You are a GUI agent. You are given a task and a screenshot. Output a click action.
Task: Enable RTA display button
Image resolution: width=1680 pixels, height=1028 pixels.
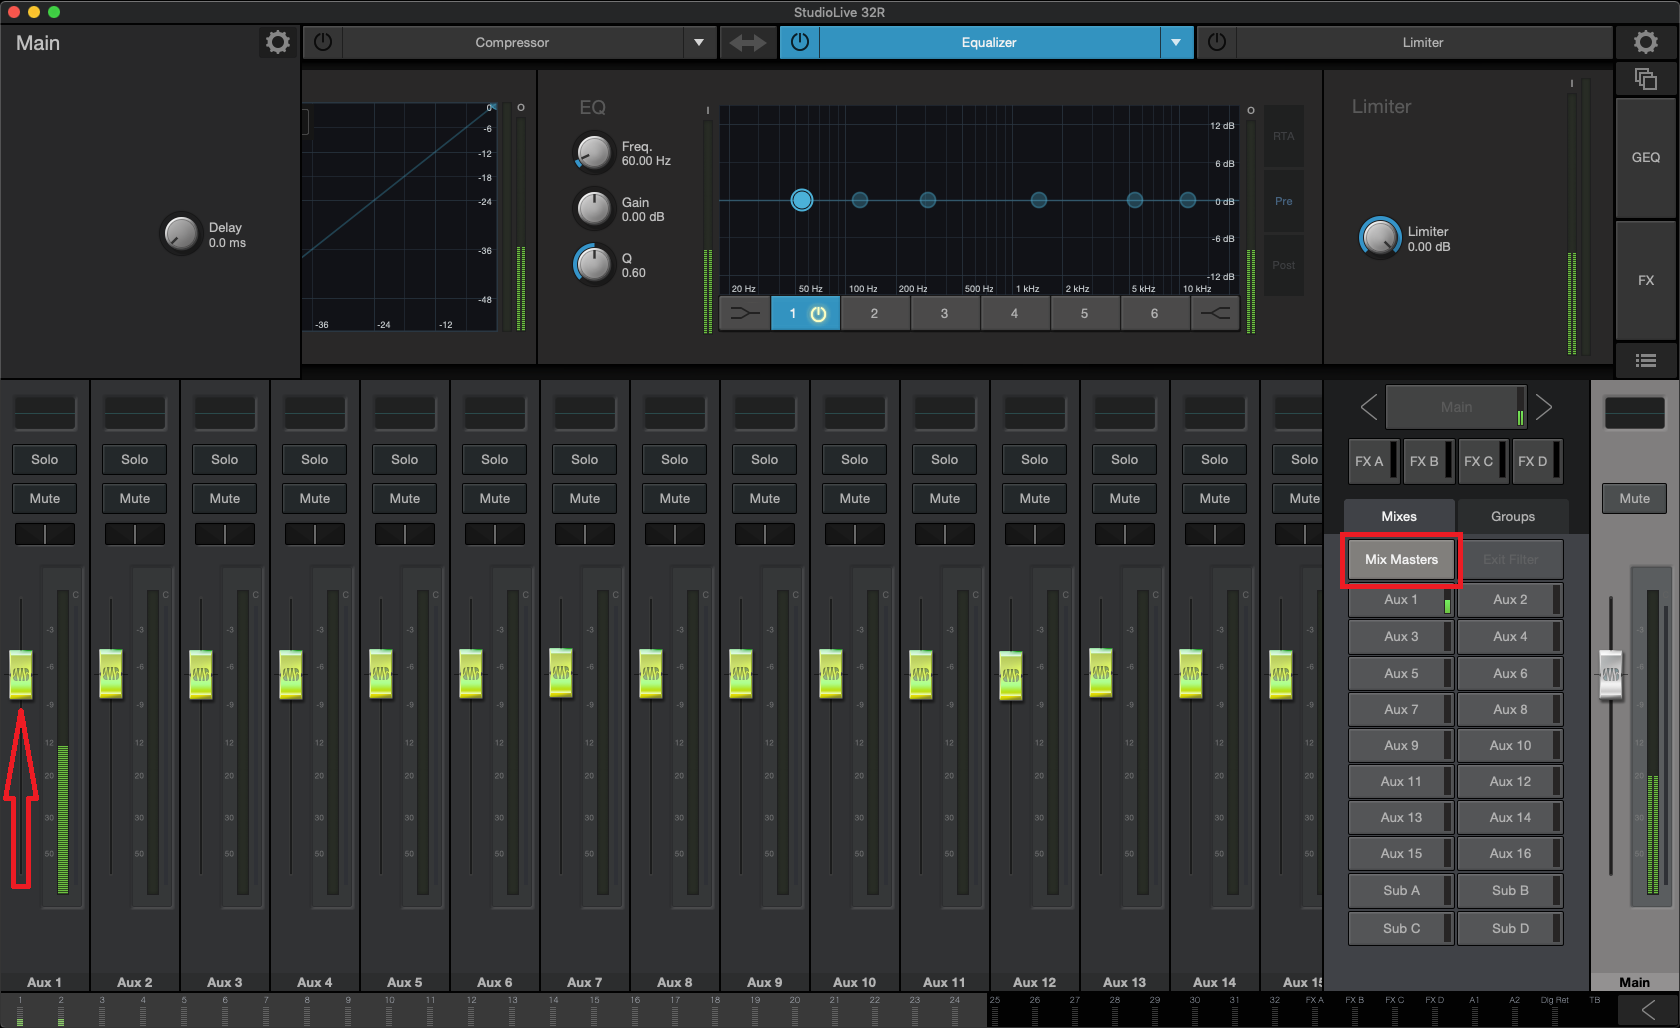(1283, 136)
